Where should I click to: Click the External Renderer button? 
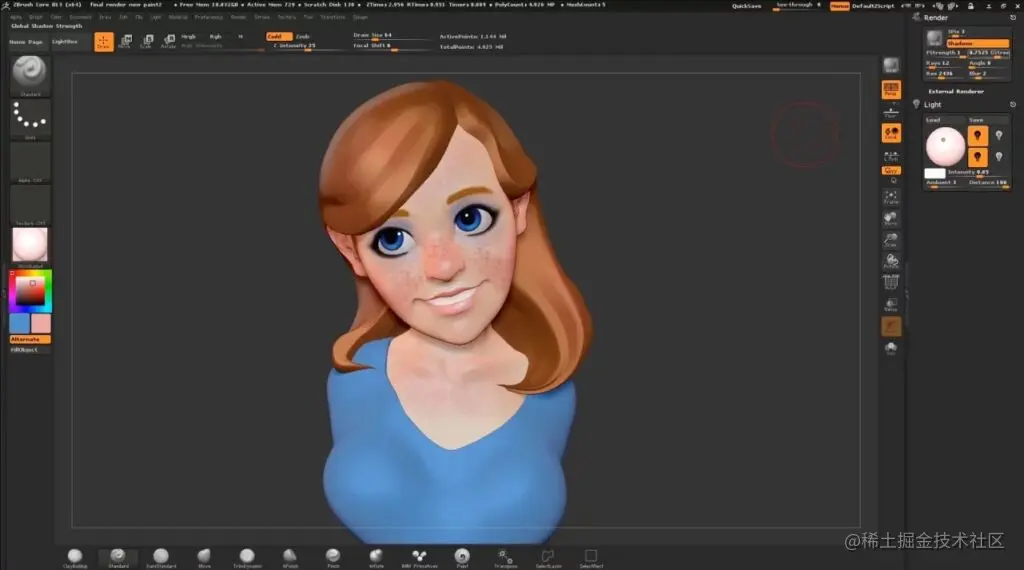pos(956,91)
